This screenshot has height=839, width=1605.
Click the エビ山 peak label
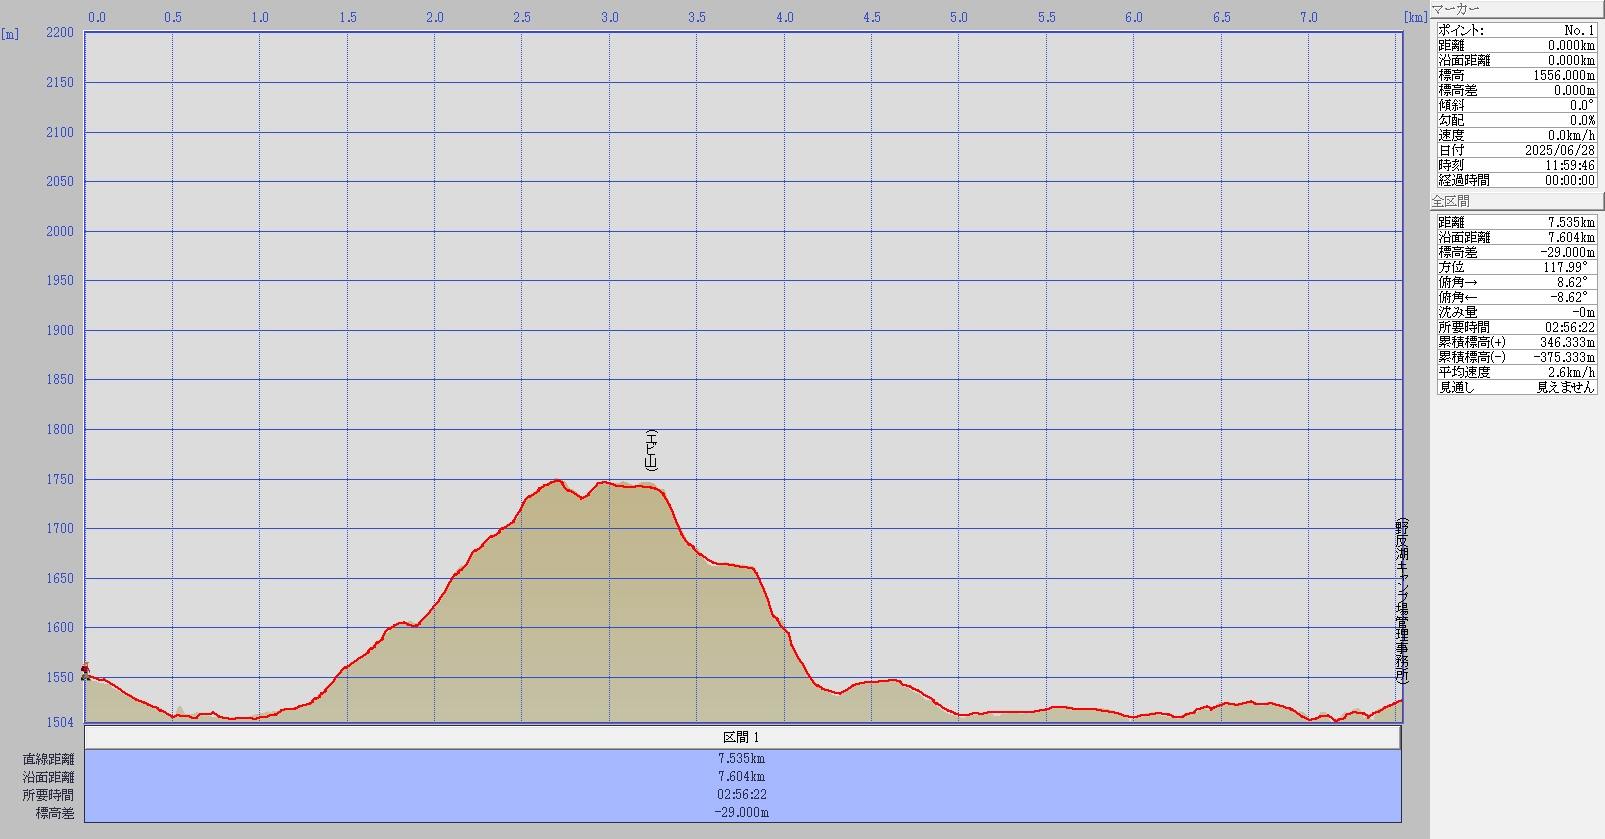[x=651, y=450]
